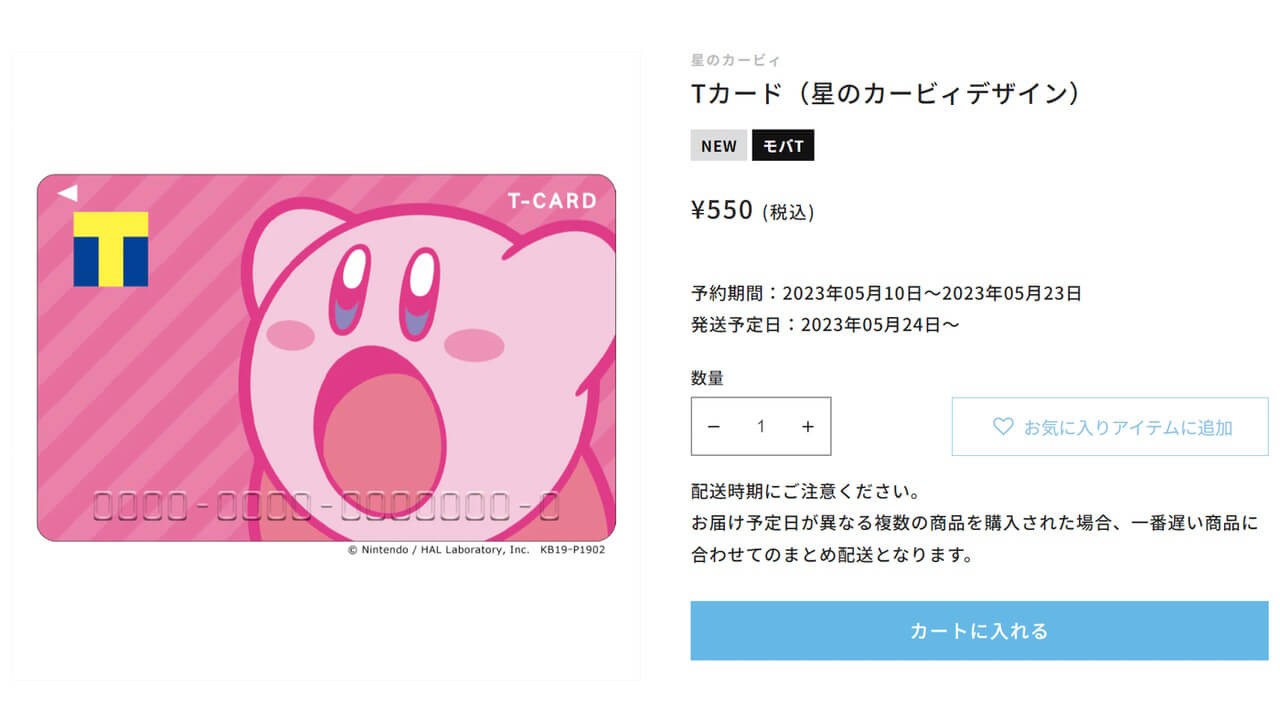Click the 数量 quantity label
Viewport: 1280px width, 720px height.
[704, 378]
